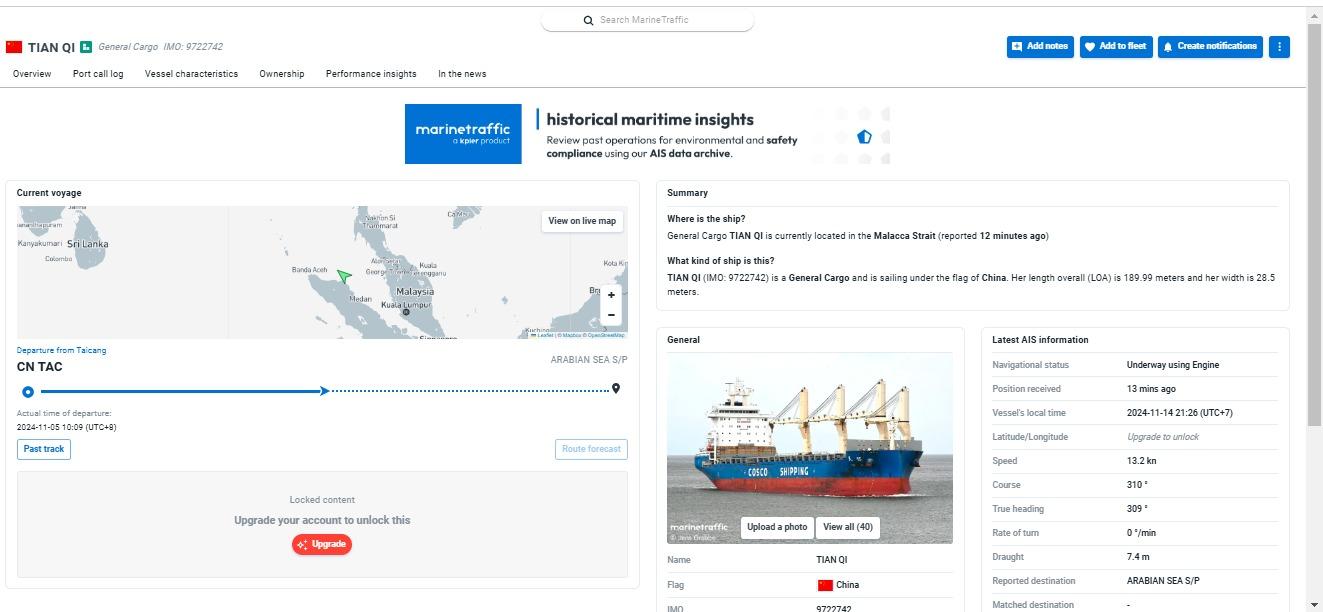Click CN TAC departure port code
The image size is (1323, 612).
(x=39, y=367)
